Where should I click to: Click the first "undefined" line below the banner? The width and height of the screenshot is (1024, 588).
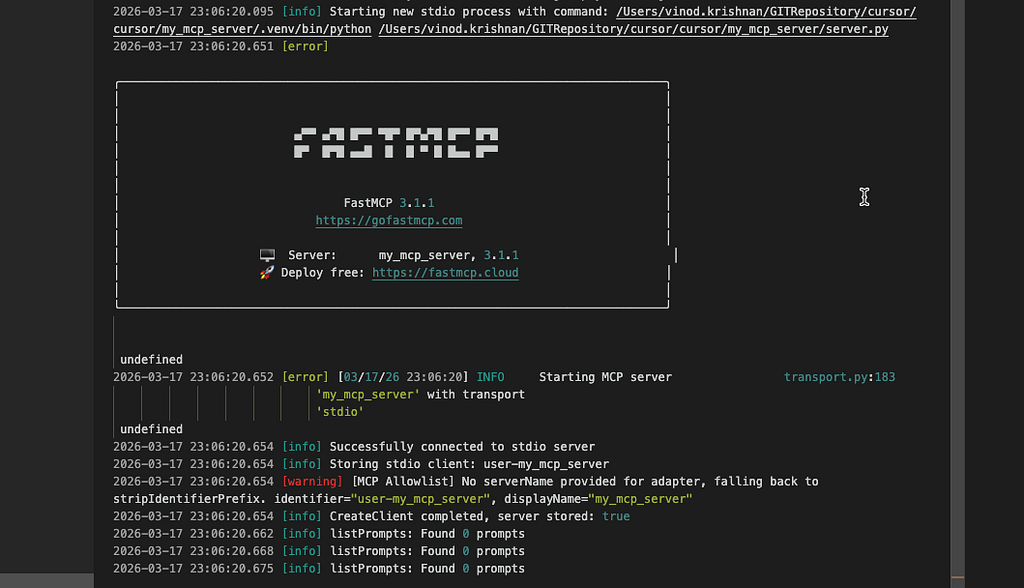pos(152,360)
